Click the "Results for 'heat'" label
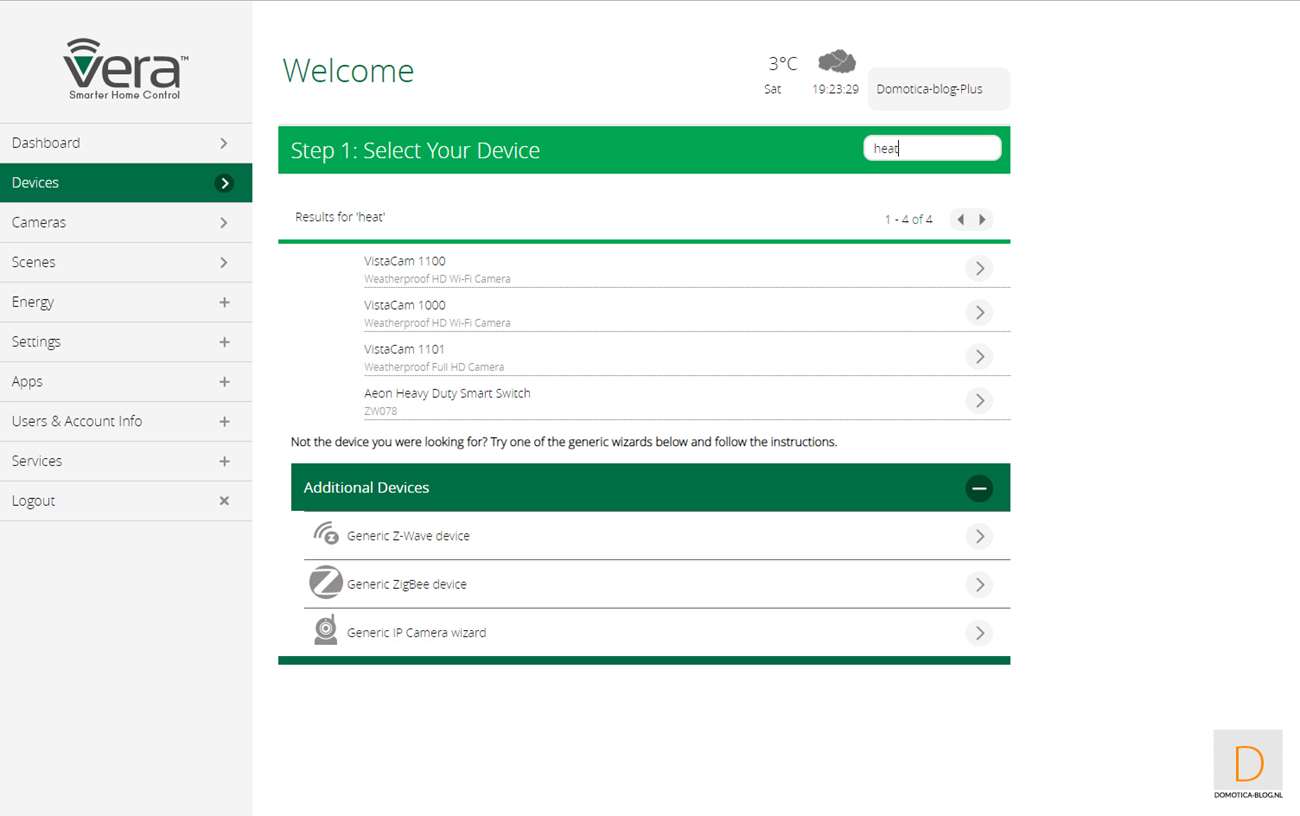The image size is (1300, 816). click(x=340, y=217)
